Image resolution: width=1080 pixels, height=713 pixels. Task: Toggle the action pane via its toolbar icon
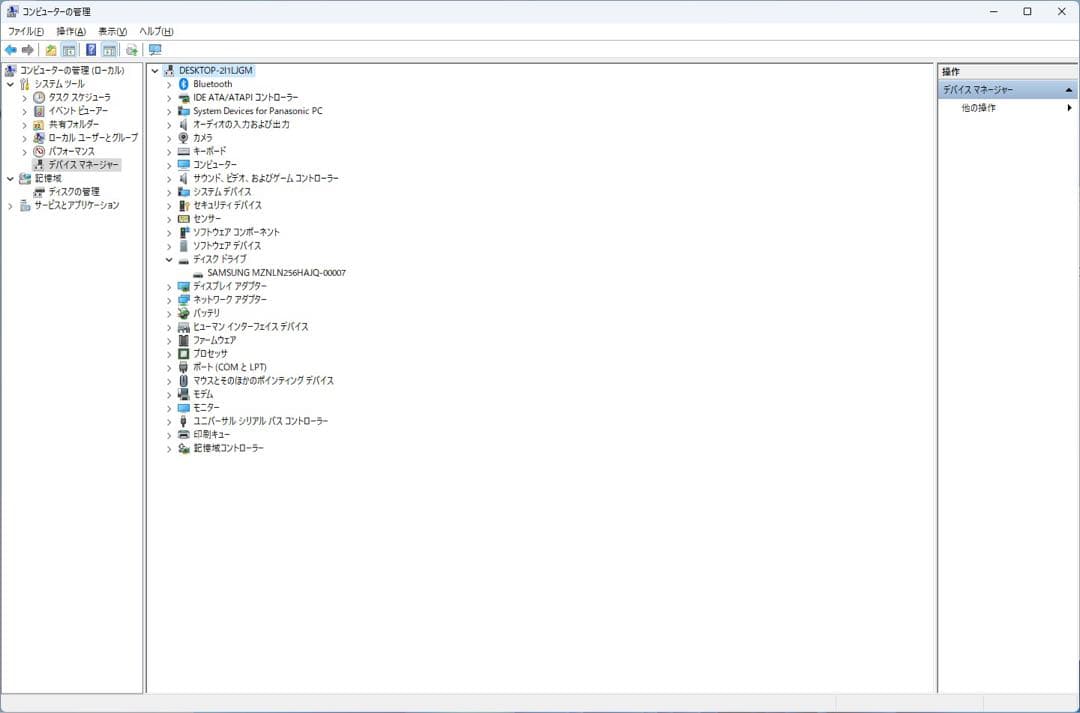(108, 49)
